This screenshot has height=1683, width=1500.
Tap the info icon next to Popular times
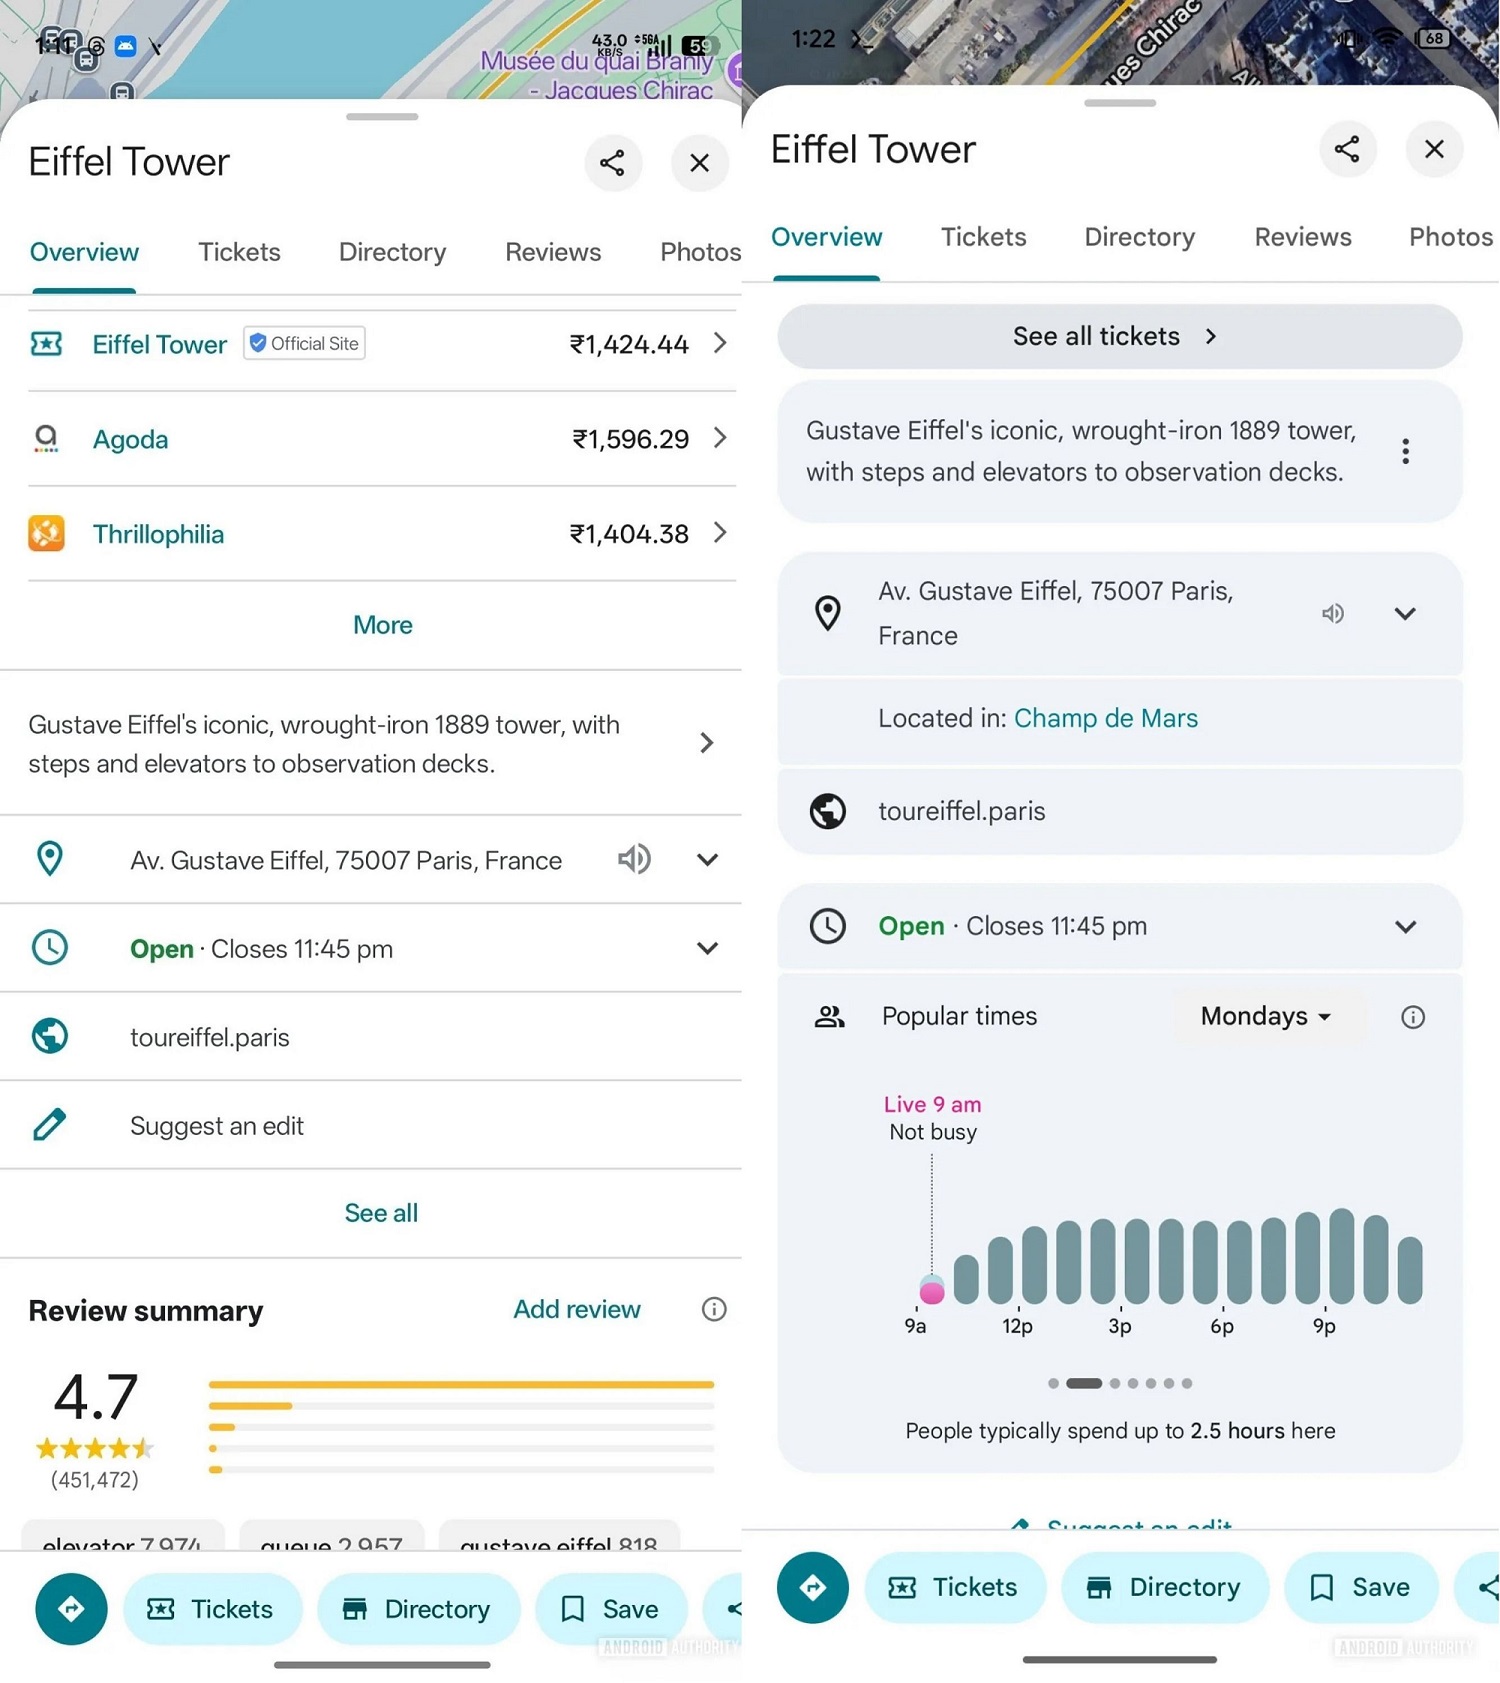point(1412,1017)
